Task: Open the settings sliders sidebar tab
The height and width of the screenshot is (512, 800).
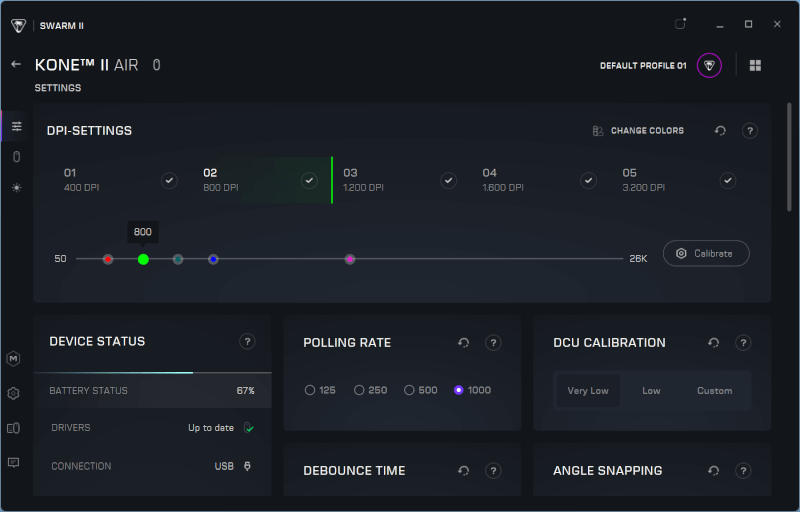Action: click(x=17, y=126)
